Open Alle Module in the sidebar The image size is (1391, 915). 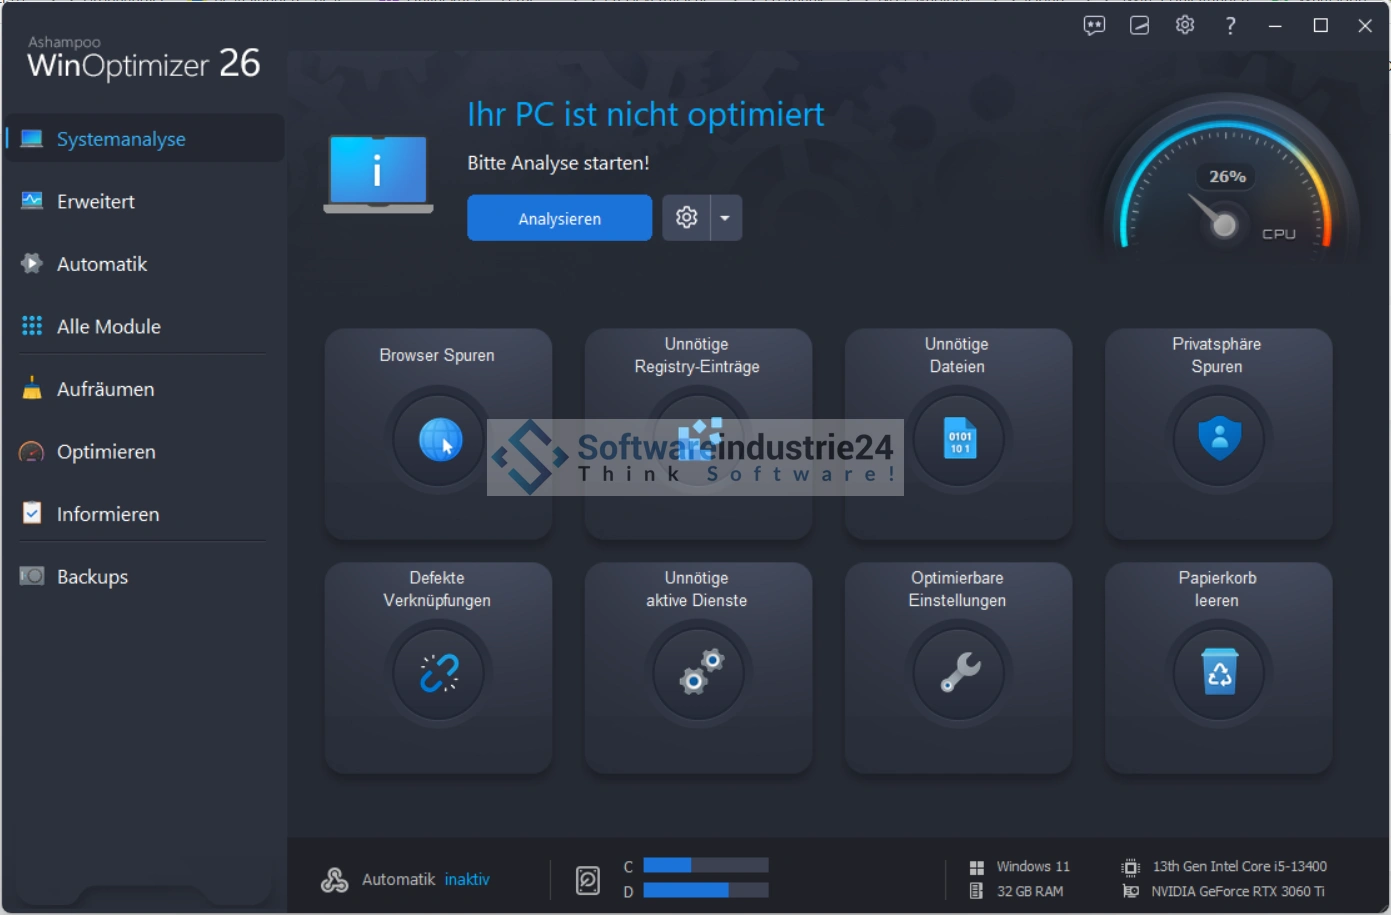108,327
